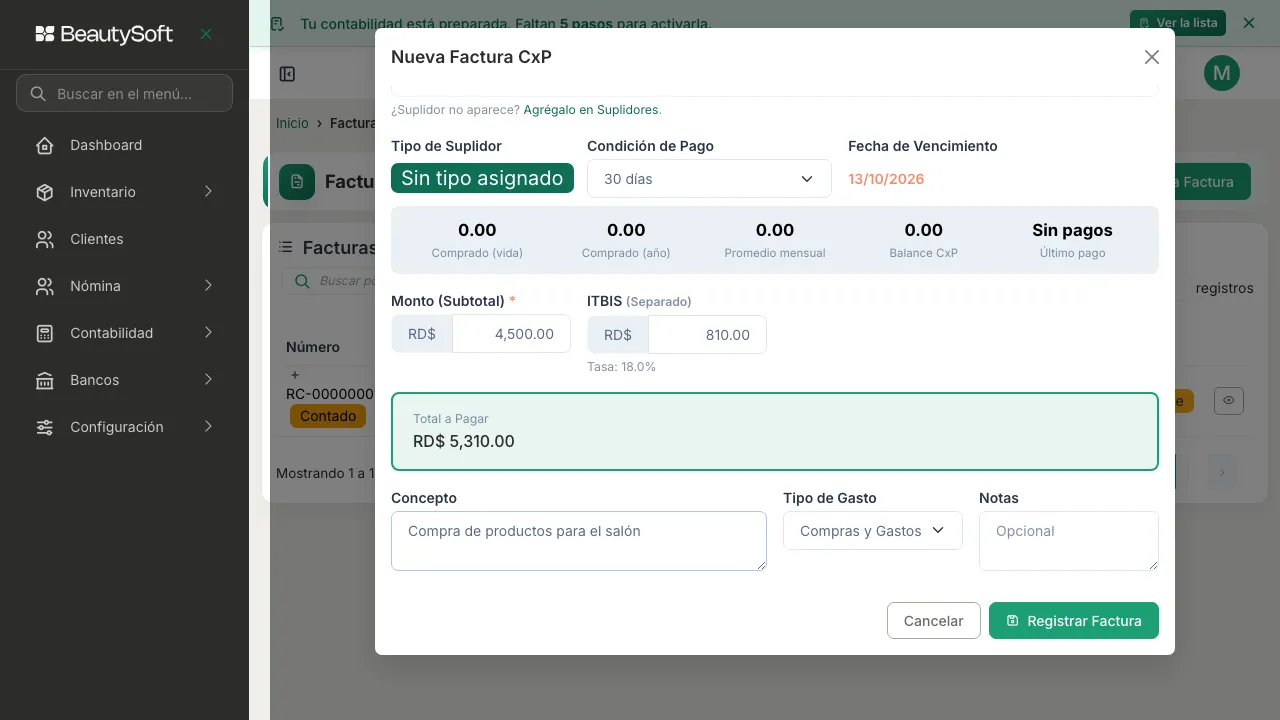This screenshot has width=1280, height=720.
Task: Click the Monto Subtotal amount field
Action: 511,334
